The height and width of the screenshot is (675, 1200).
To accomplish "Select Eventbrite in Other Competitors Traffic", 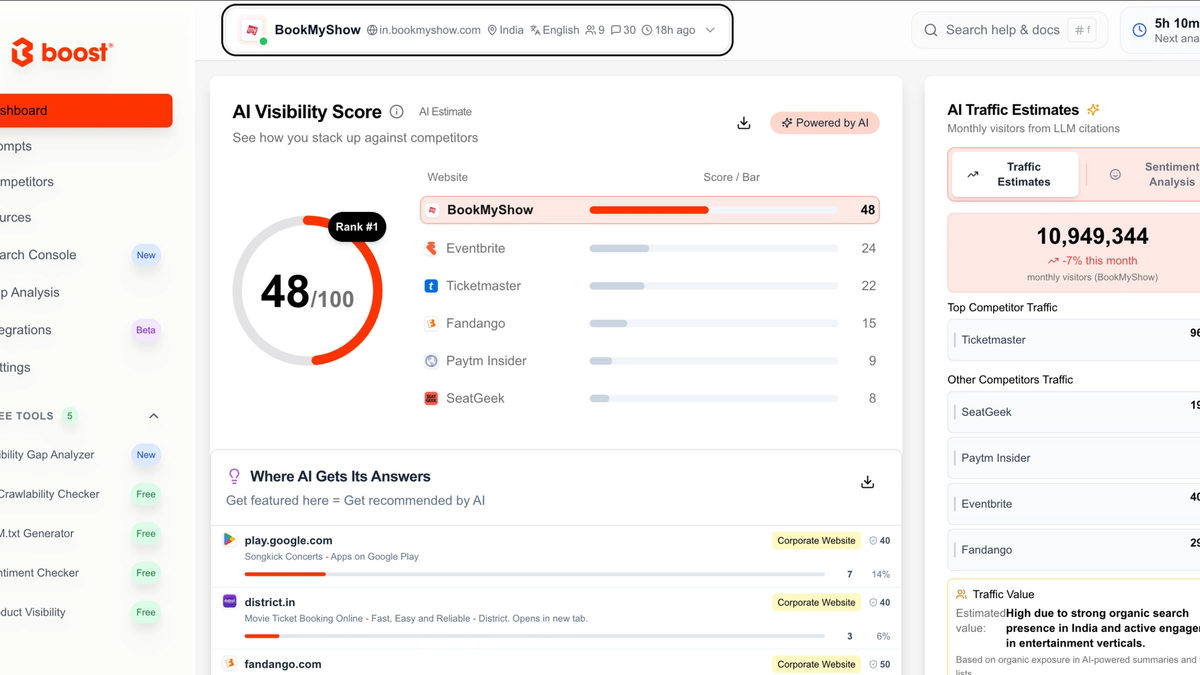I will [x=1074, y=504].
